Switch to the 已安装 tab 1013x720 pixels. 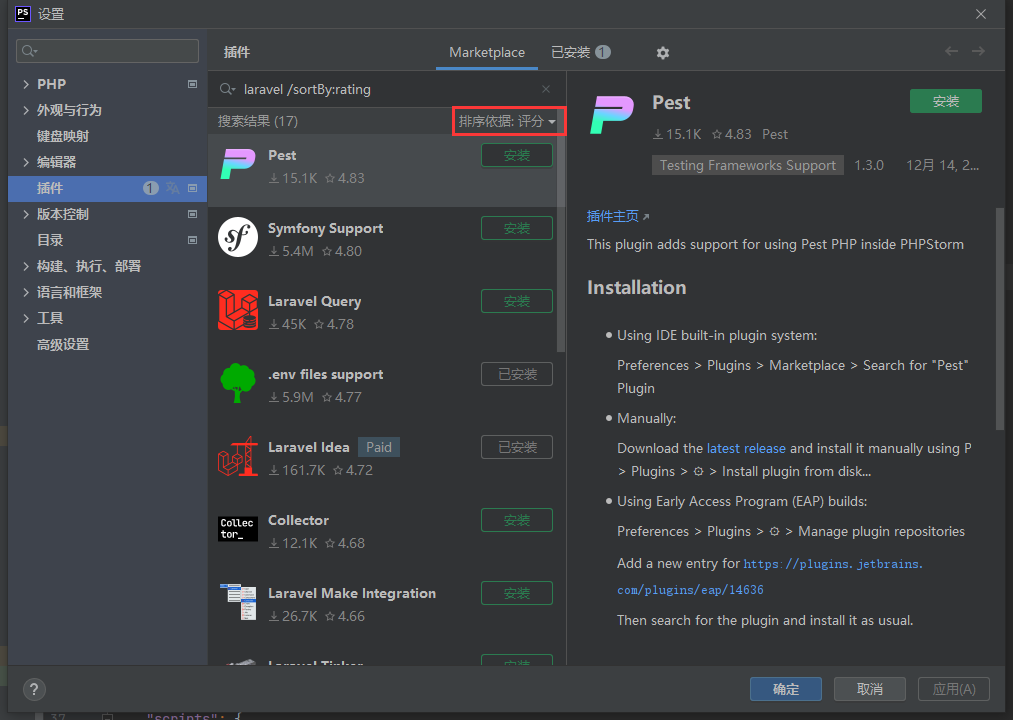pos(580,52)
